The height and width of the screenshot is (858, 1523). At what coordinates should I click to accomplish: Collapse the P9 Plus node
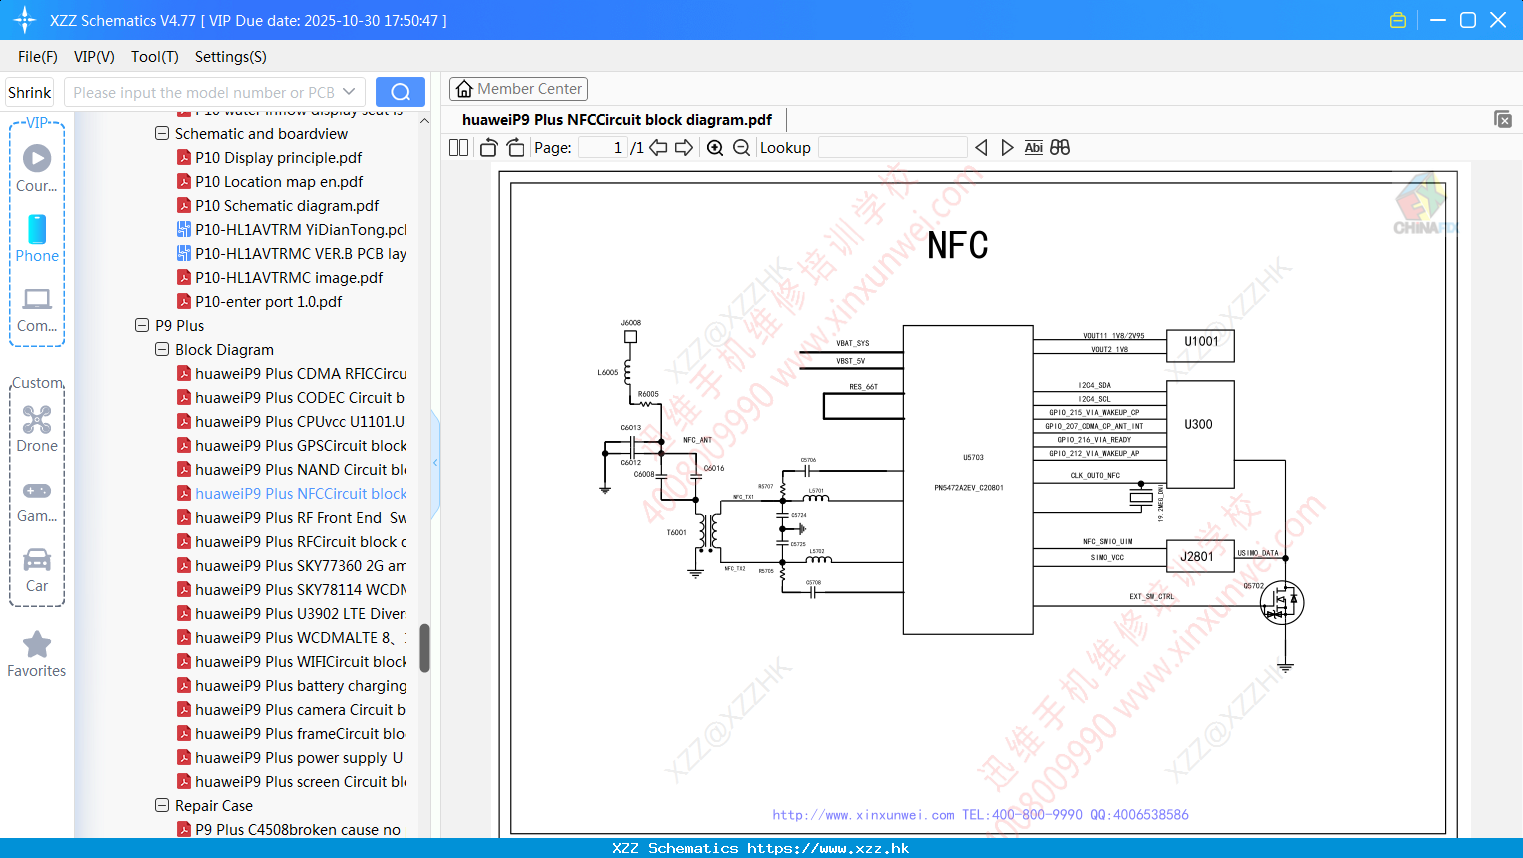pyautogui.click(x=142, y=325)
